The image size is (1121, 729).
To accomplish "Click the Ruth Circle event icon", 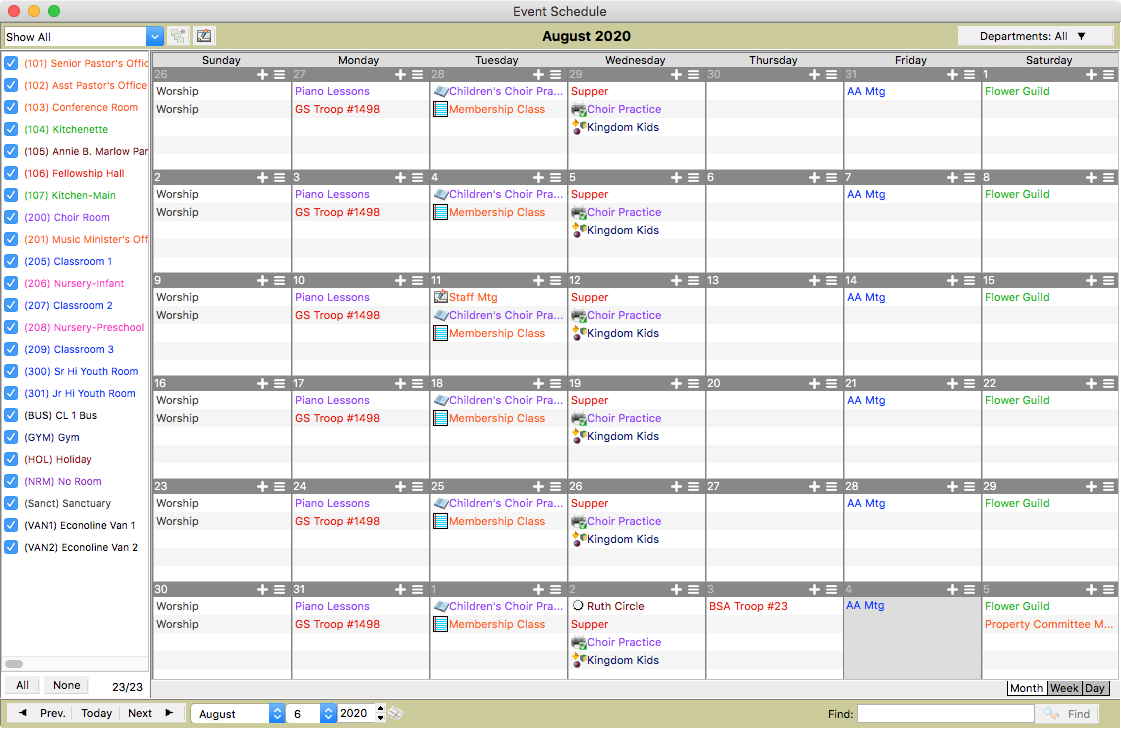I will [578, 606].
